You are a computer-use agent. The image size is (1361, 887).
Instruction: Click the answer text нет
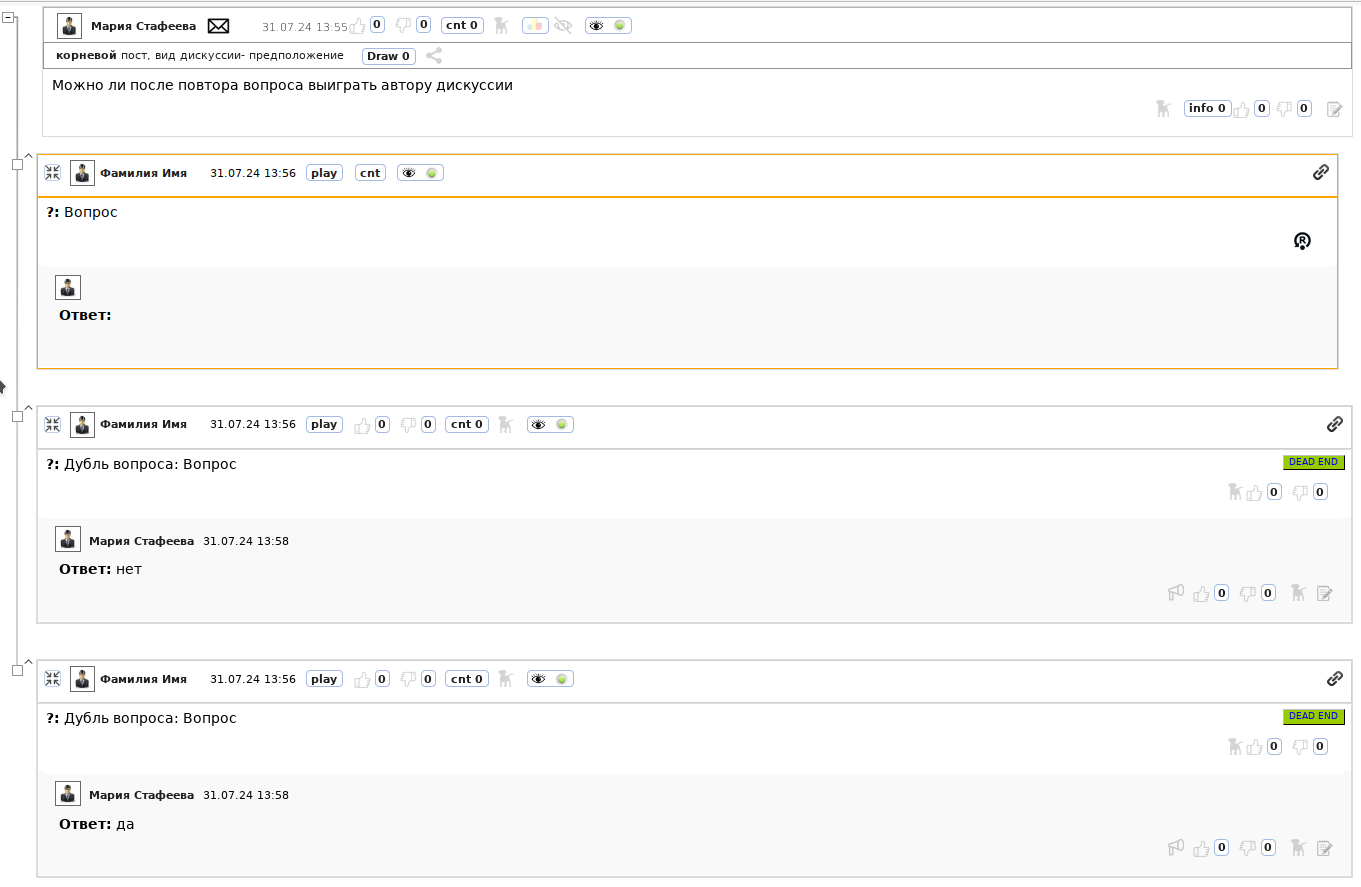coord(129,570)
